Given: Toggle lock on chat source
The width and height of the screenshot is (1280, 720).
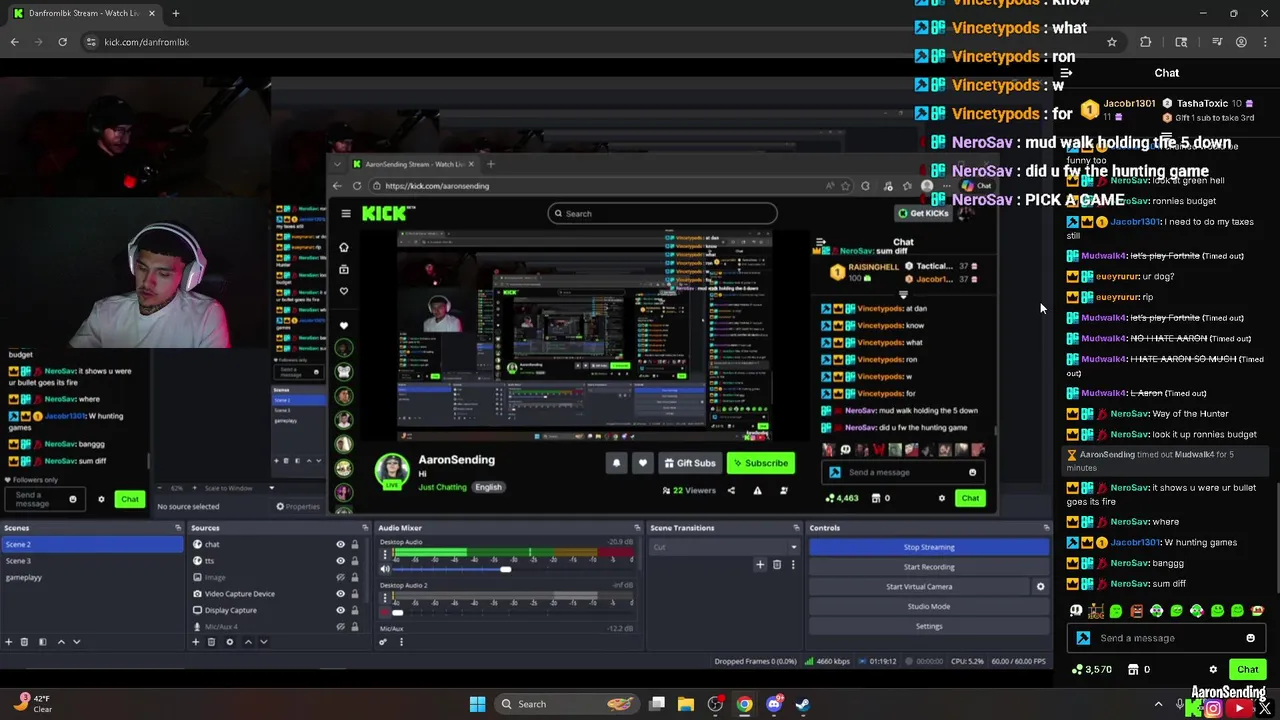Looking at the screenshot, I should coord(354,544).
